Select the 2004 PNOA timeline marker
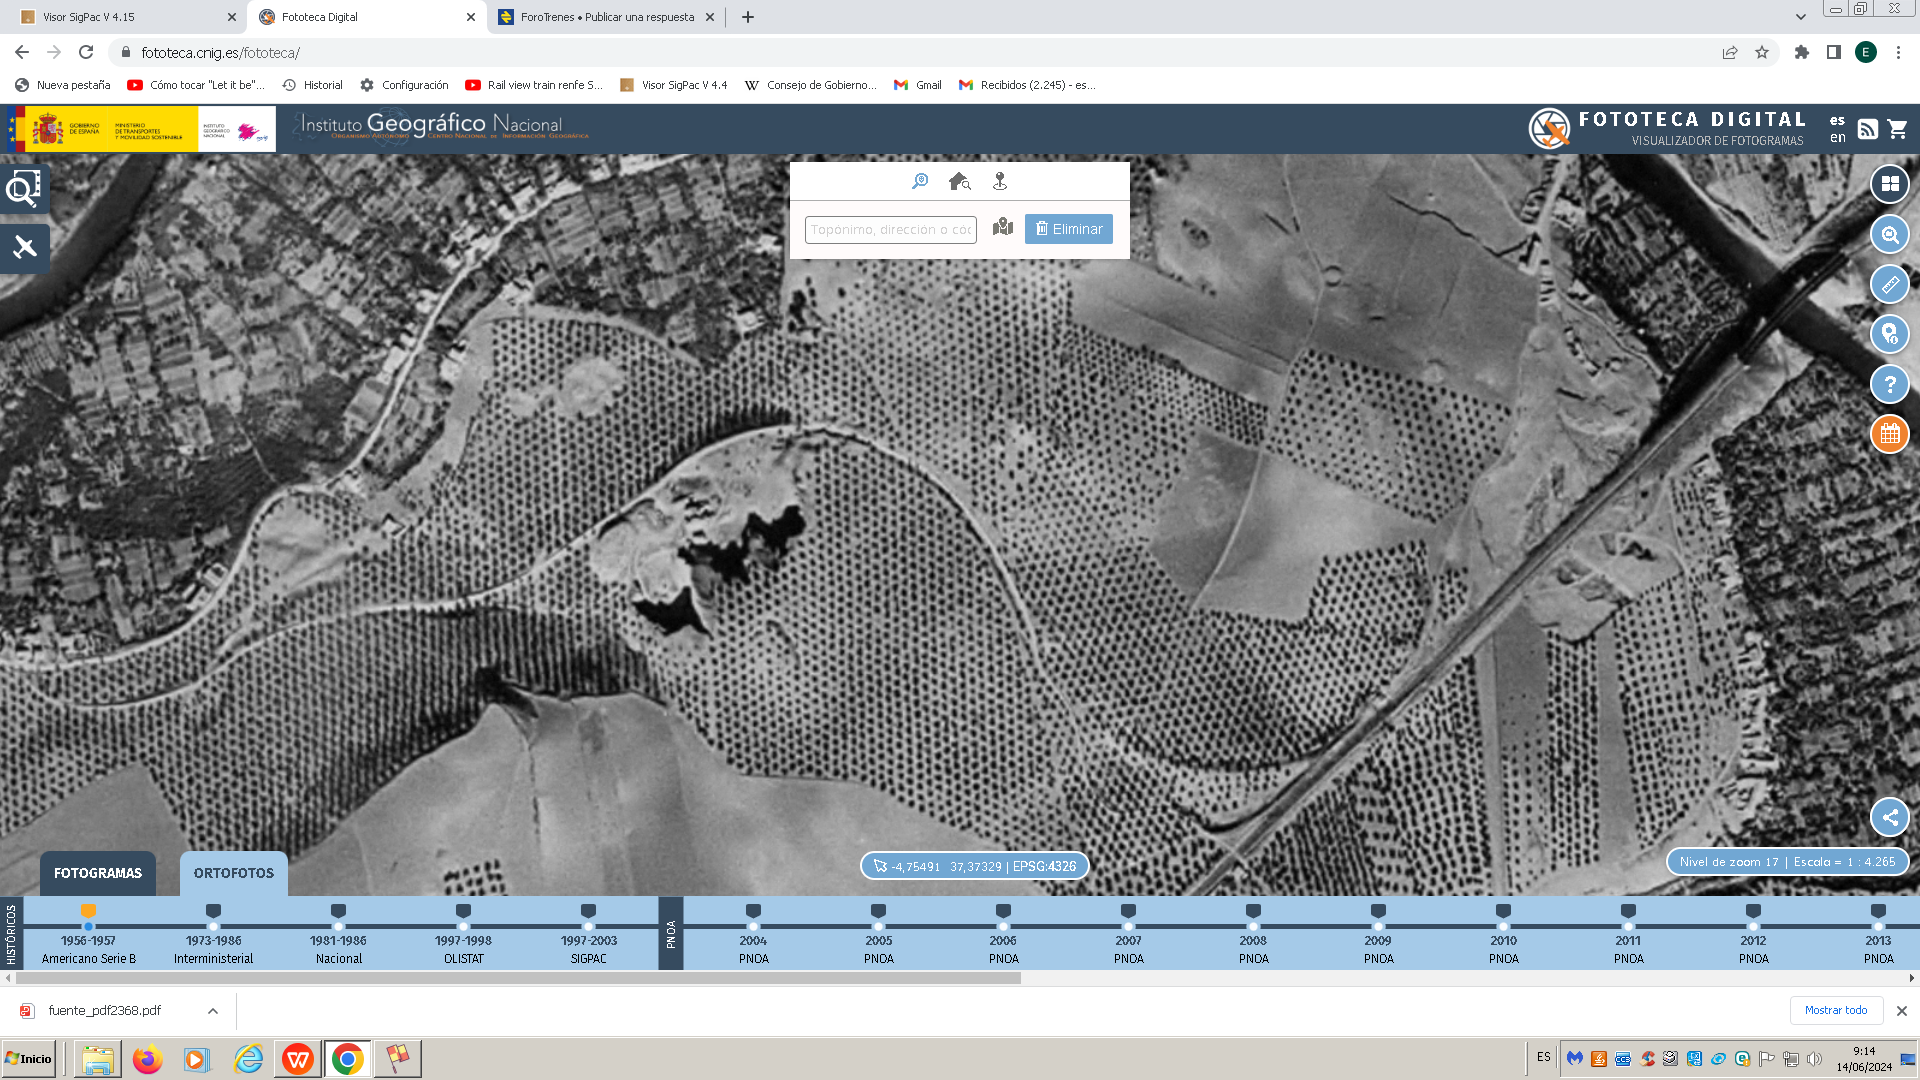 (753, 911)
